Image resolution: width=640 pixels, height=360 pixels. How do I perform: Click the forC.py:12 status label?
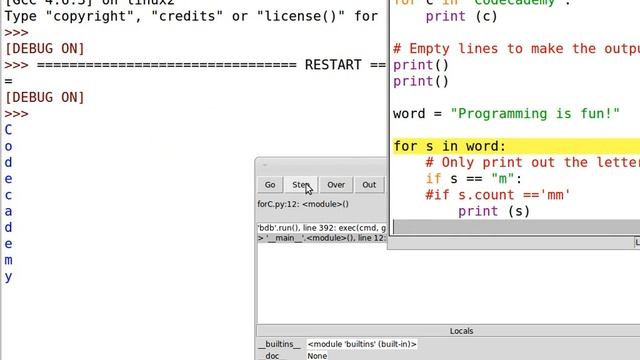click(x=303, y=204)
